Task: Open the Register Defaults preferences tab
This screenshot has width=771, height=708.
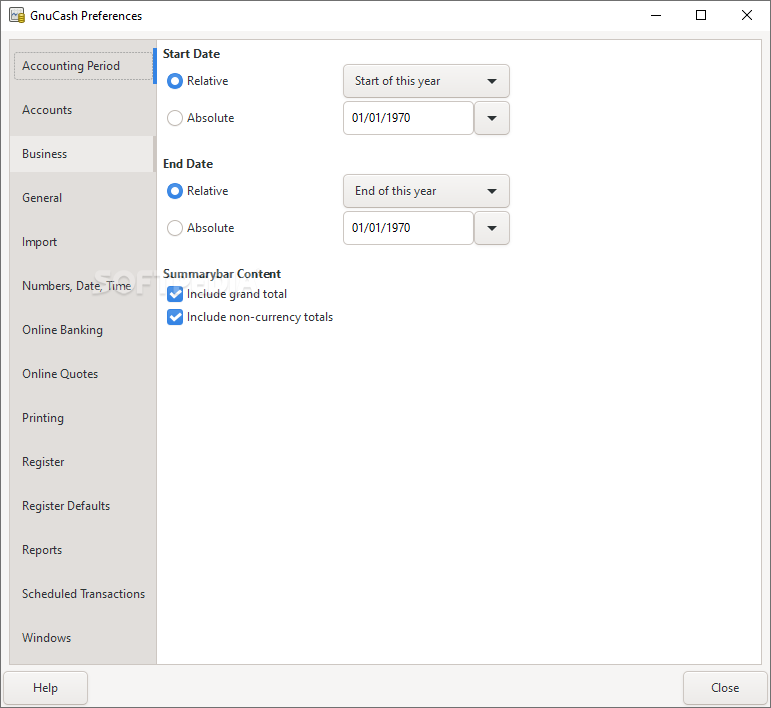Action: click(83, 506)
